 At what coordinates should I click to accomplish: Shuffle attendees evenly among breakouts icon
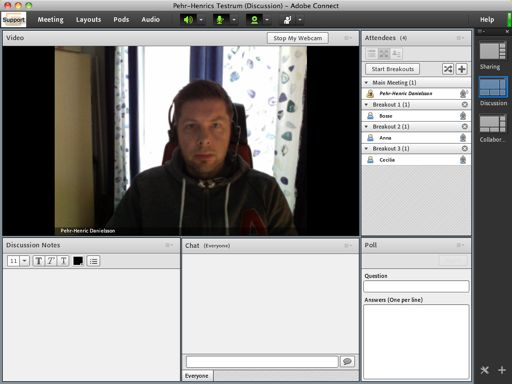tap(448, 69)
